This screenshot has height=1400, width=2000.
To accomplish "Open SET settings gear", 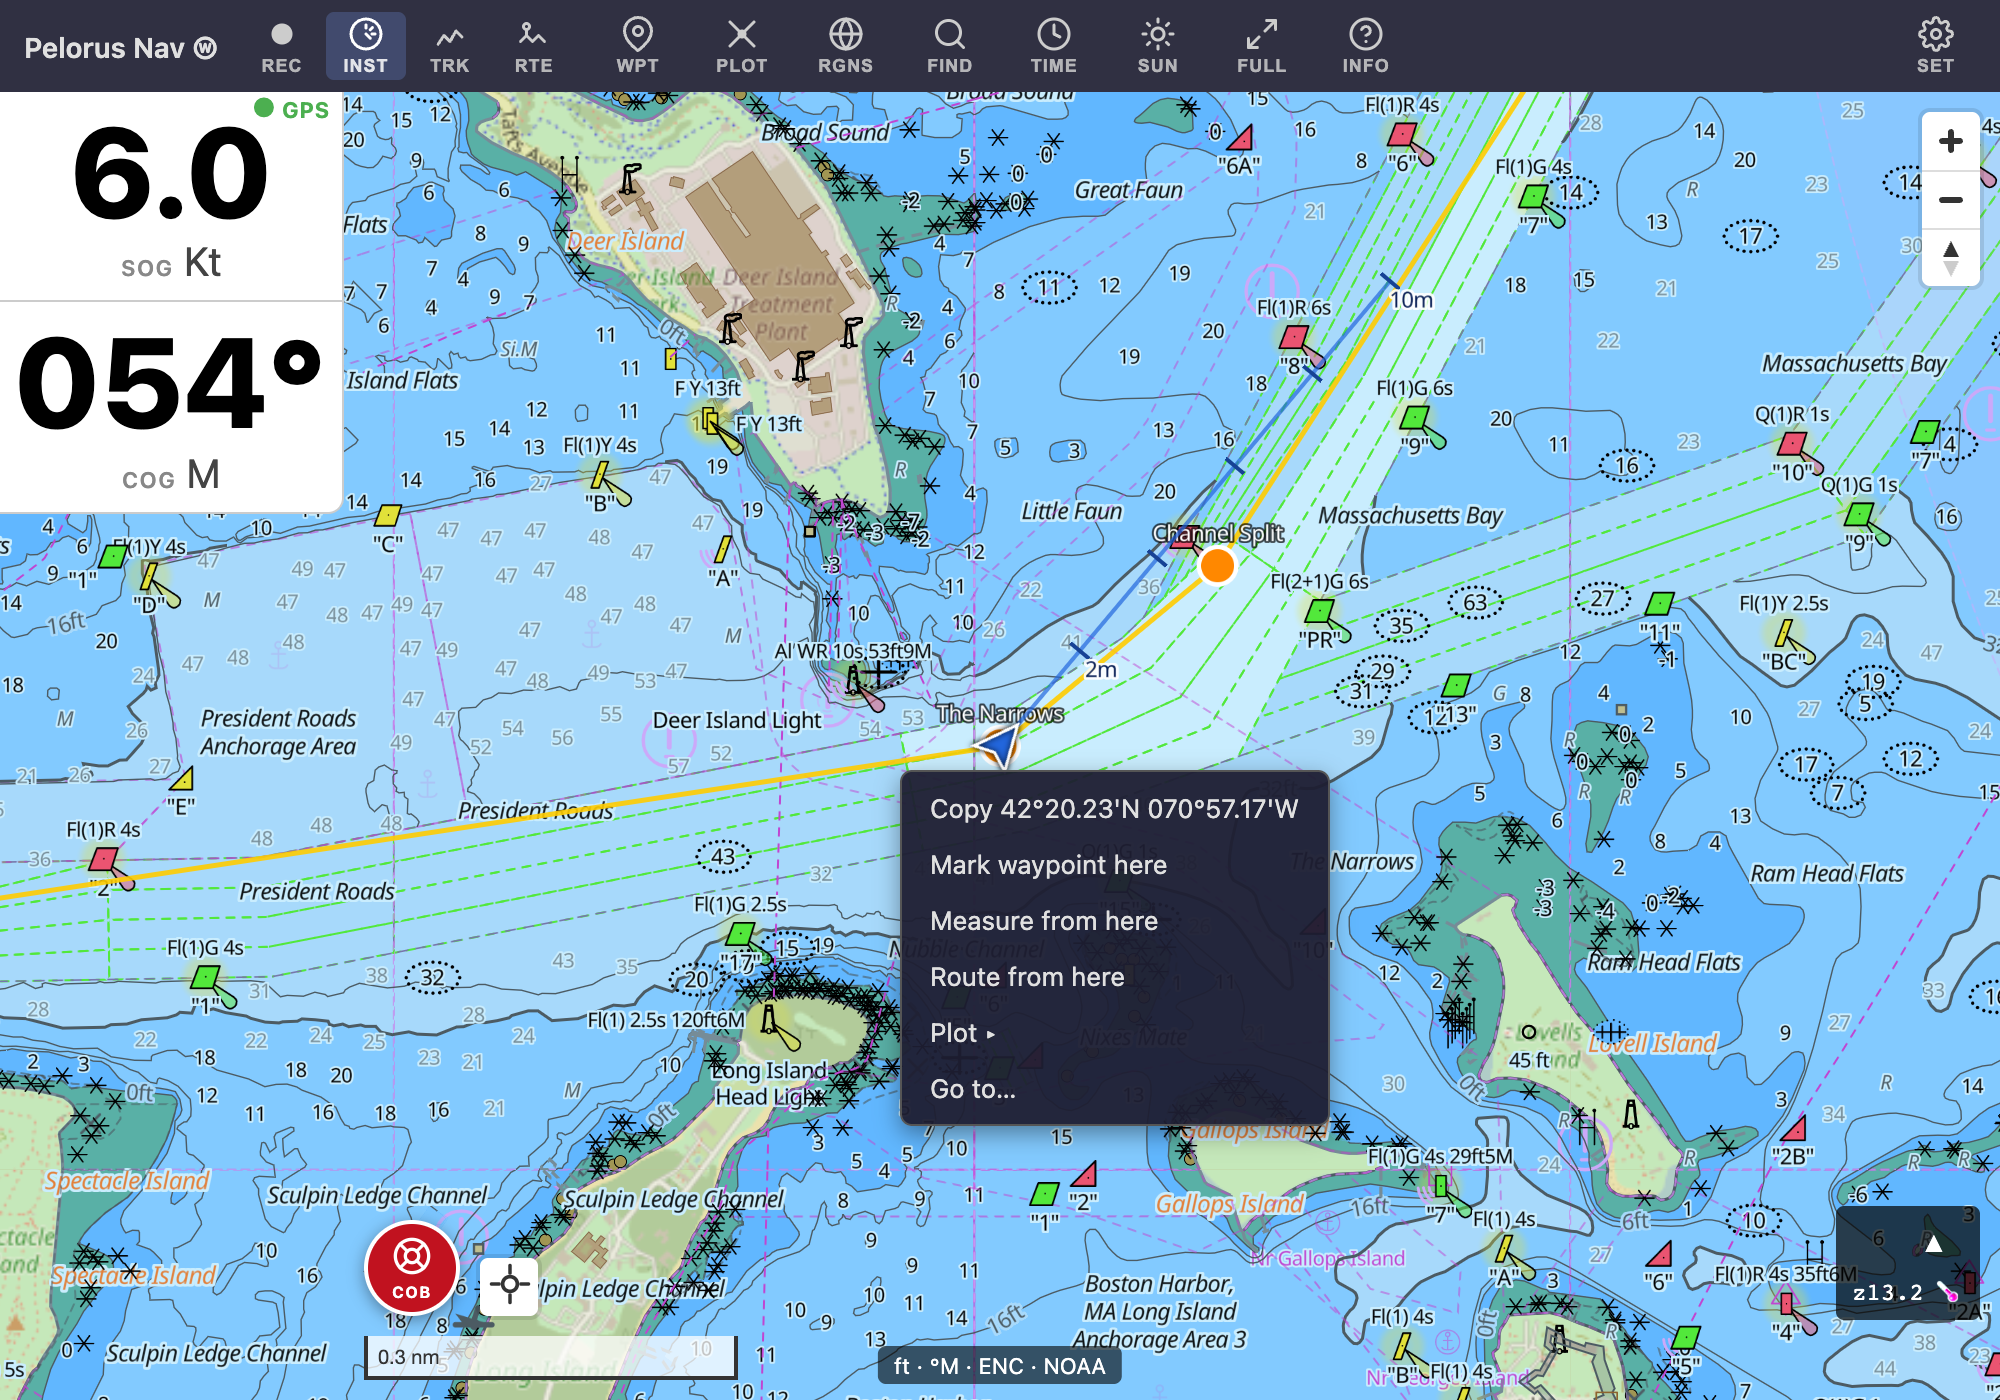I will coord(1935,47).
